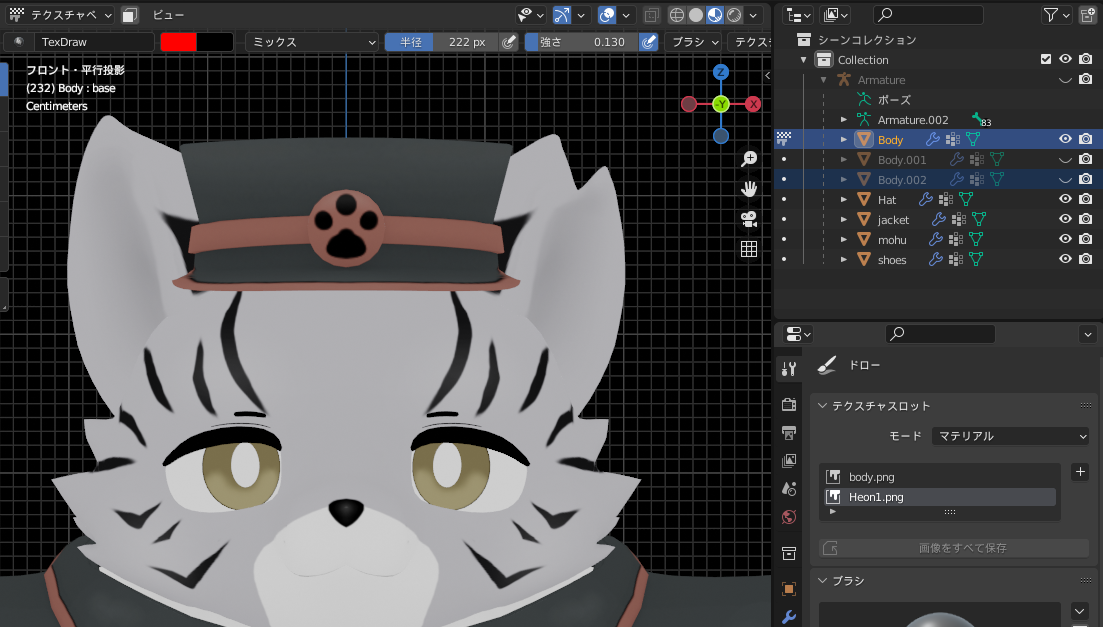Disable shoes object in renders
Screen dimensions: 1103x627
1086,259
